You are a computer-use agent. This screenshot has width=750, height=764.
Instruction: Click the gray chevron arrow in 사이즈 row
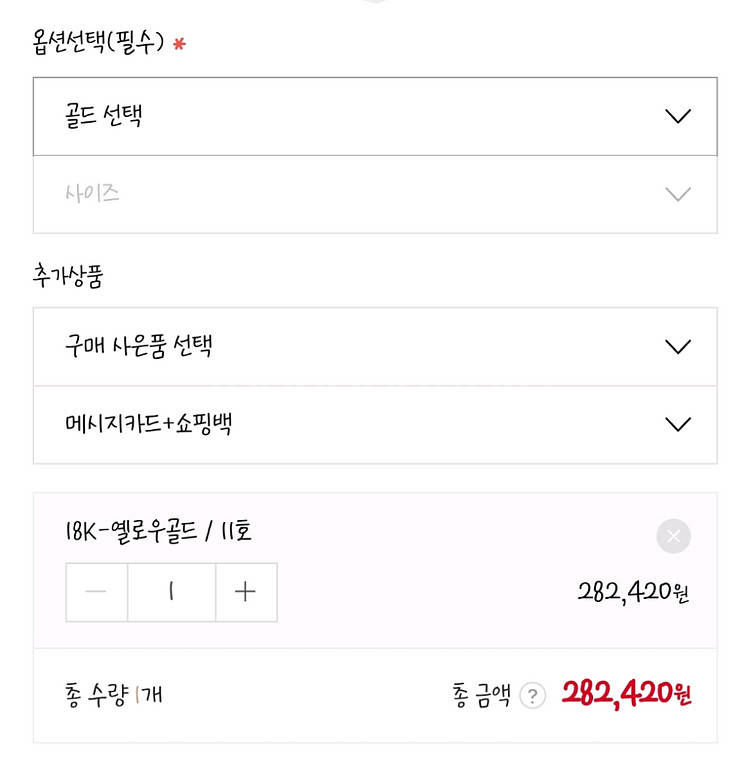678,194
